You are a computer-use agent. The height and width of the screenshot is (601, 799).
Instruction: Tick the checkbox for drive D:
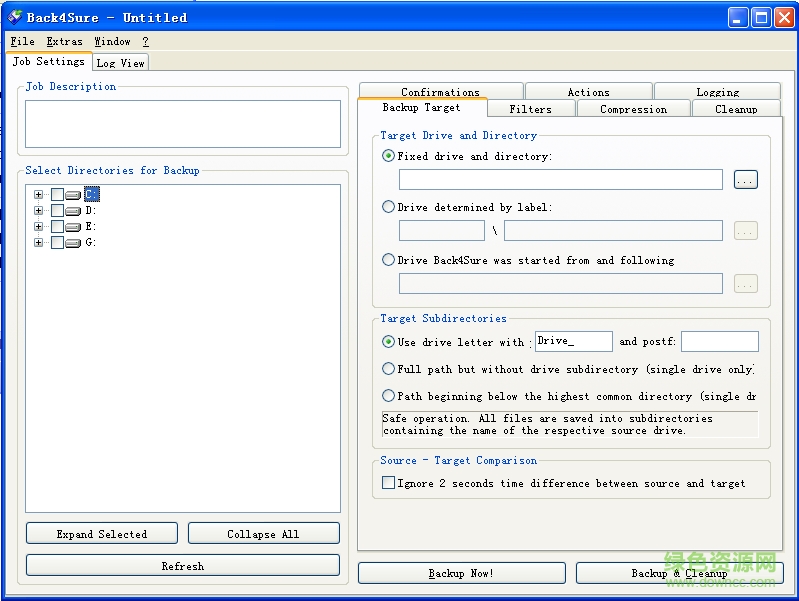click(57, 211)
